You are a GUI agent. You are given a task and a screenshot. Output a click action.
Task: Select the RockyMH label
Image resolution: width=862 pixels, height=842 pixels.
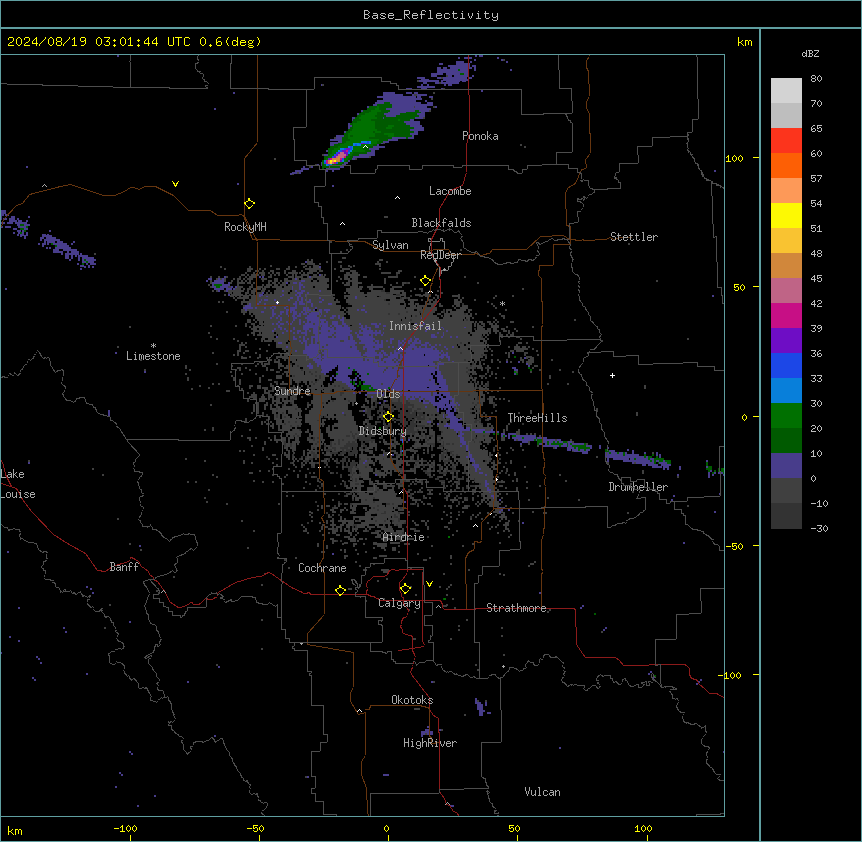[x=245, y=227]
